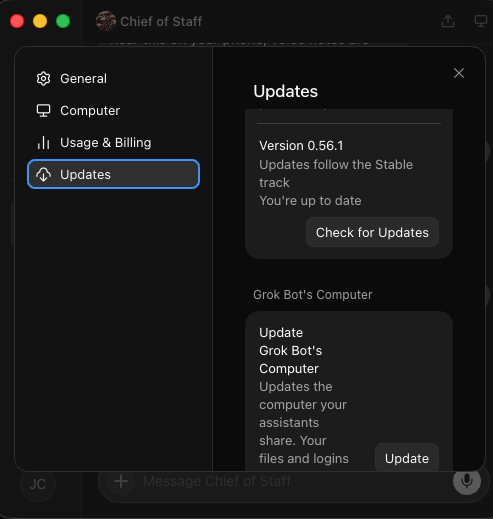Click the share icon in title bar

448,21
